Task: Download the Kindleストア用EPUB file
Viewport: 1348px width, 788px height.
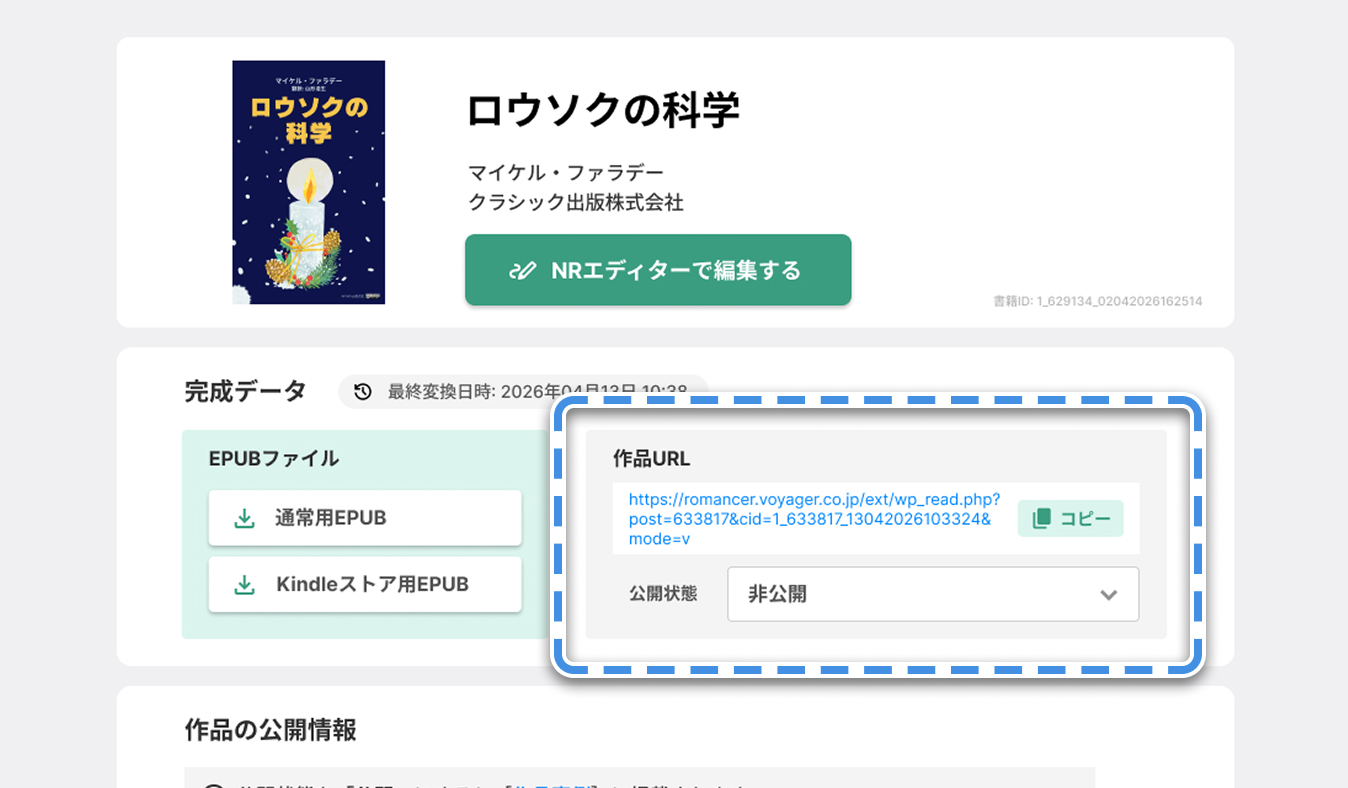Action: click(x=365, y=584)
